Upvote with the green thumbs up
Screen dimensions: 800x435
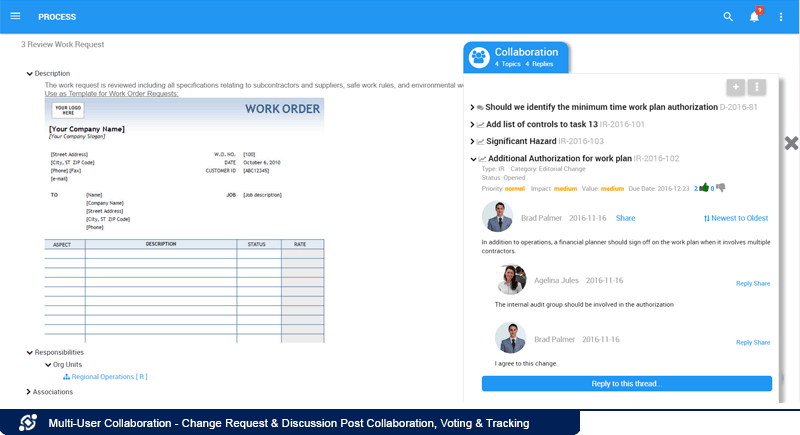point(704,187)
